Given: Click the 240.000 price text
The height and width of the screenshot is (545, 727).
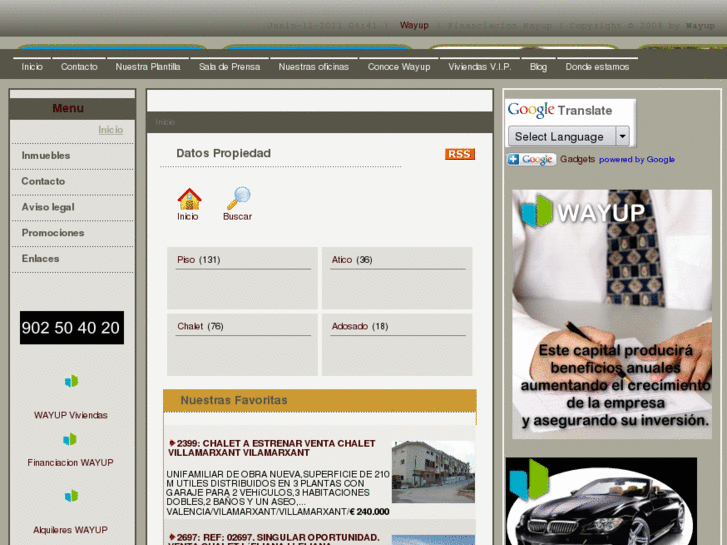Looking at the screenshot, I should point(370,512).
